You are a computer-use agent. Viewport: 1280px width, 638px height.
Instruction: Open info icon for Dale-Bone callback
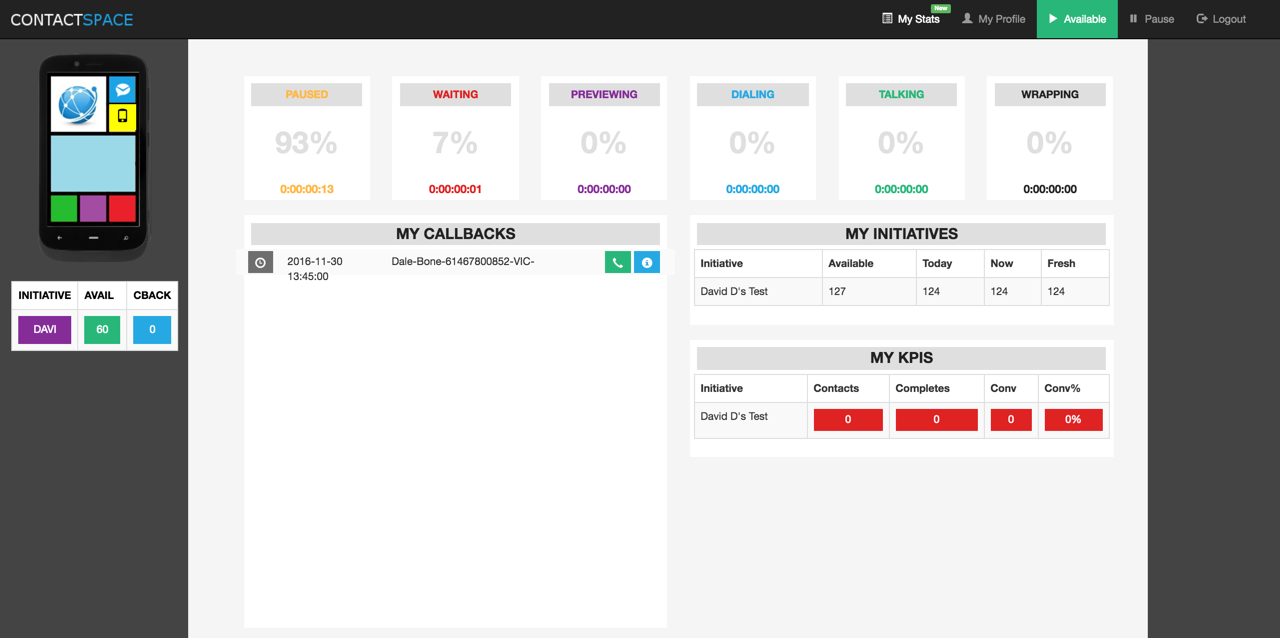tap(647, 262)
